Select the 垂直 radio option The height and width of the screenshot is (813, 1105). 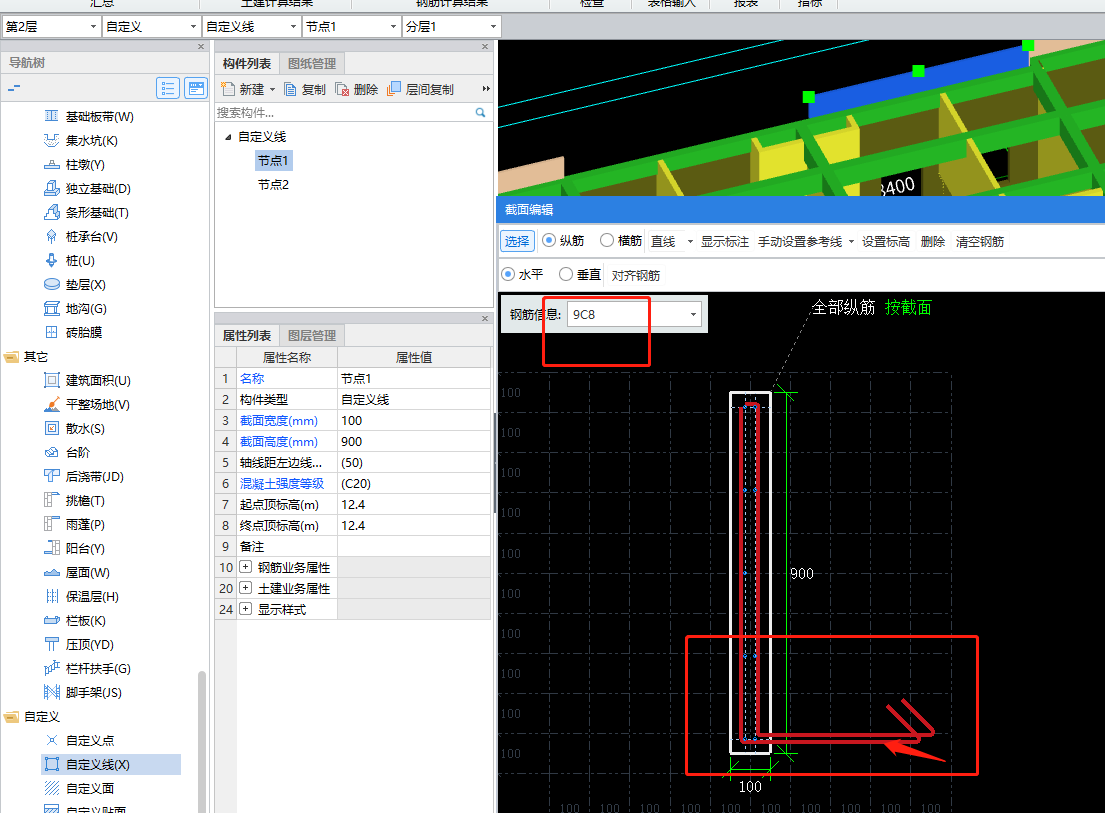tap(565, 274)
